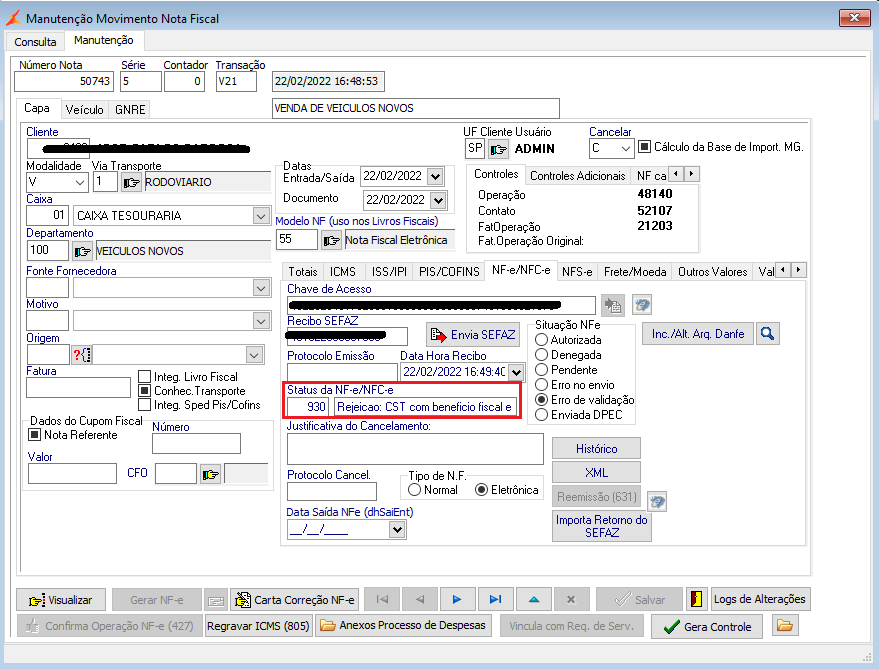
Task: Select Normal Tipo de N.F. radio
Action: (415, 490)
